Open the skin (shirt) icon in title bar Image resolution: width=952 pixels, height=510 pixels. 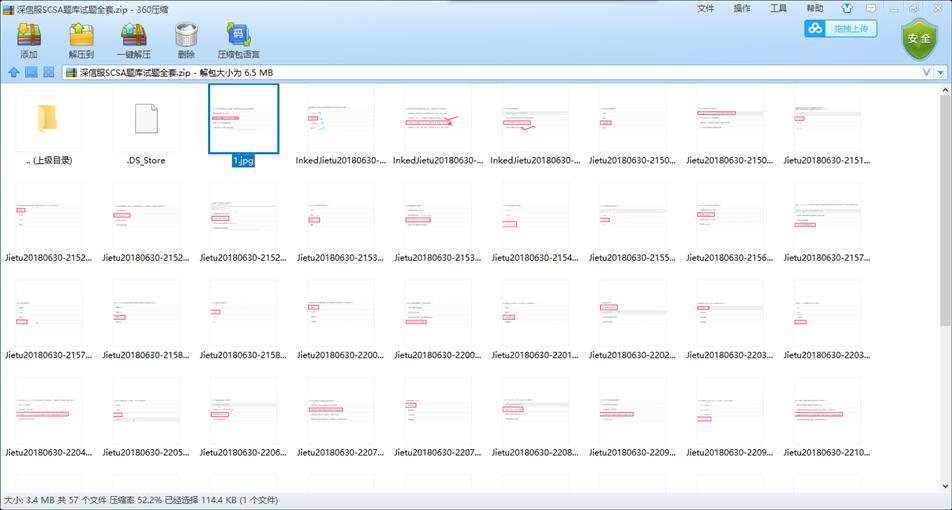pyautogui.click(x=848, y=8)
